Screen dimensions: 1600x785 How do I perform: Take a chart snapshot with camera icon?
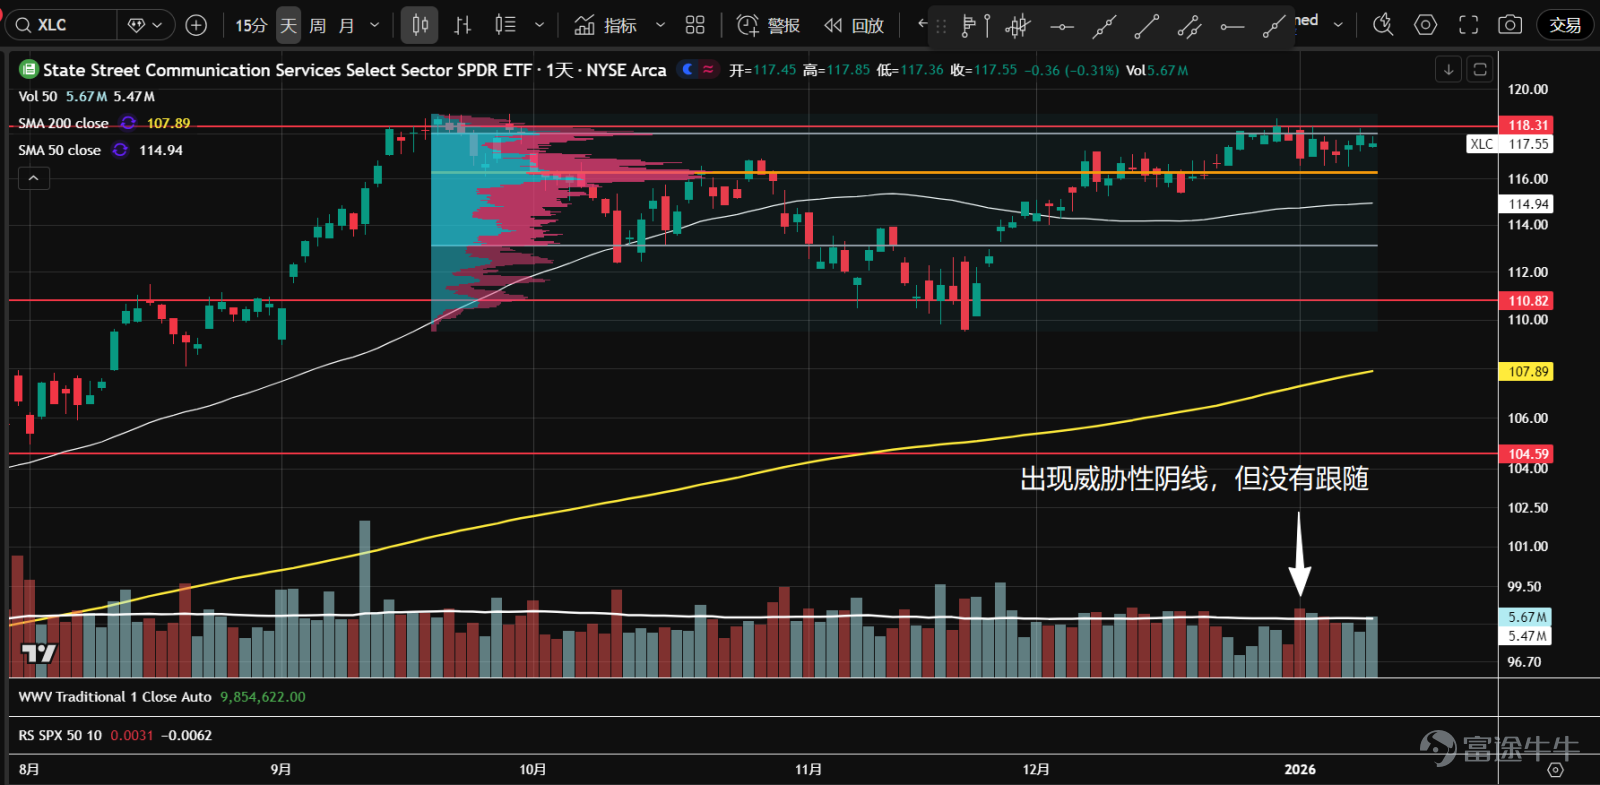[x=1510, y=25]
